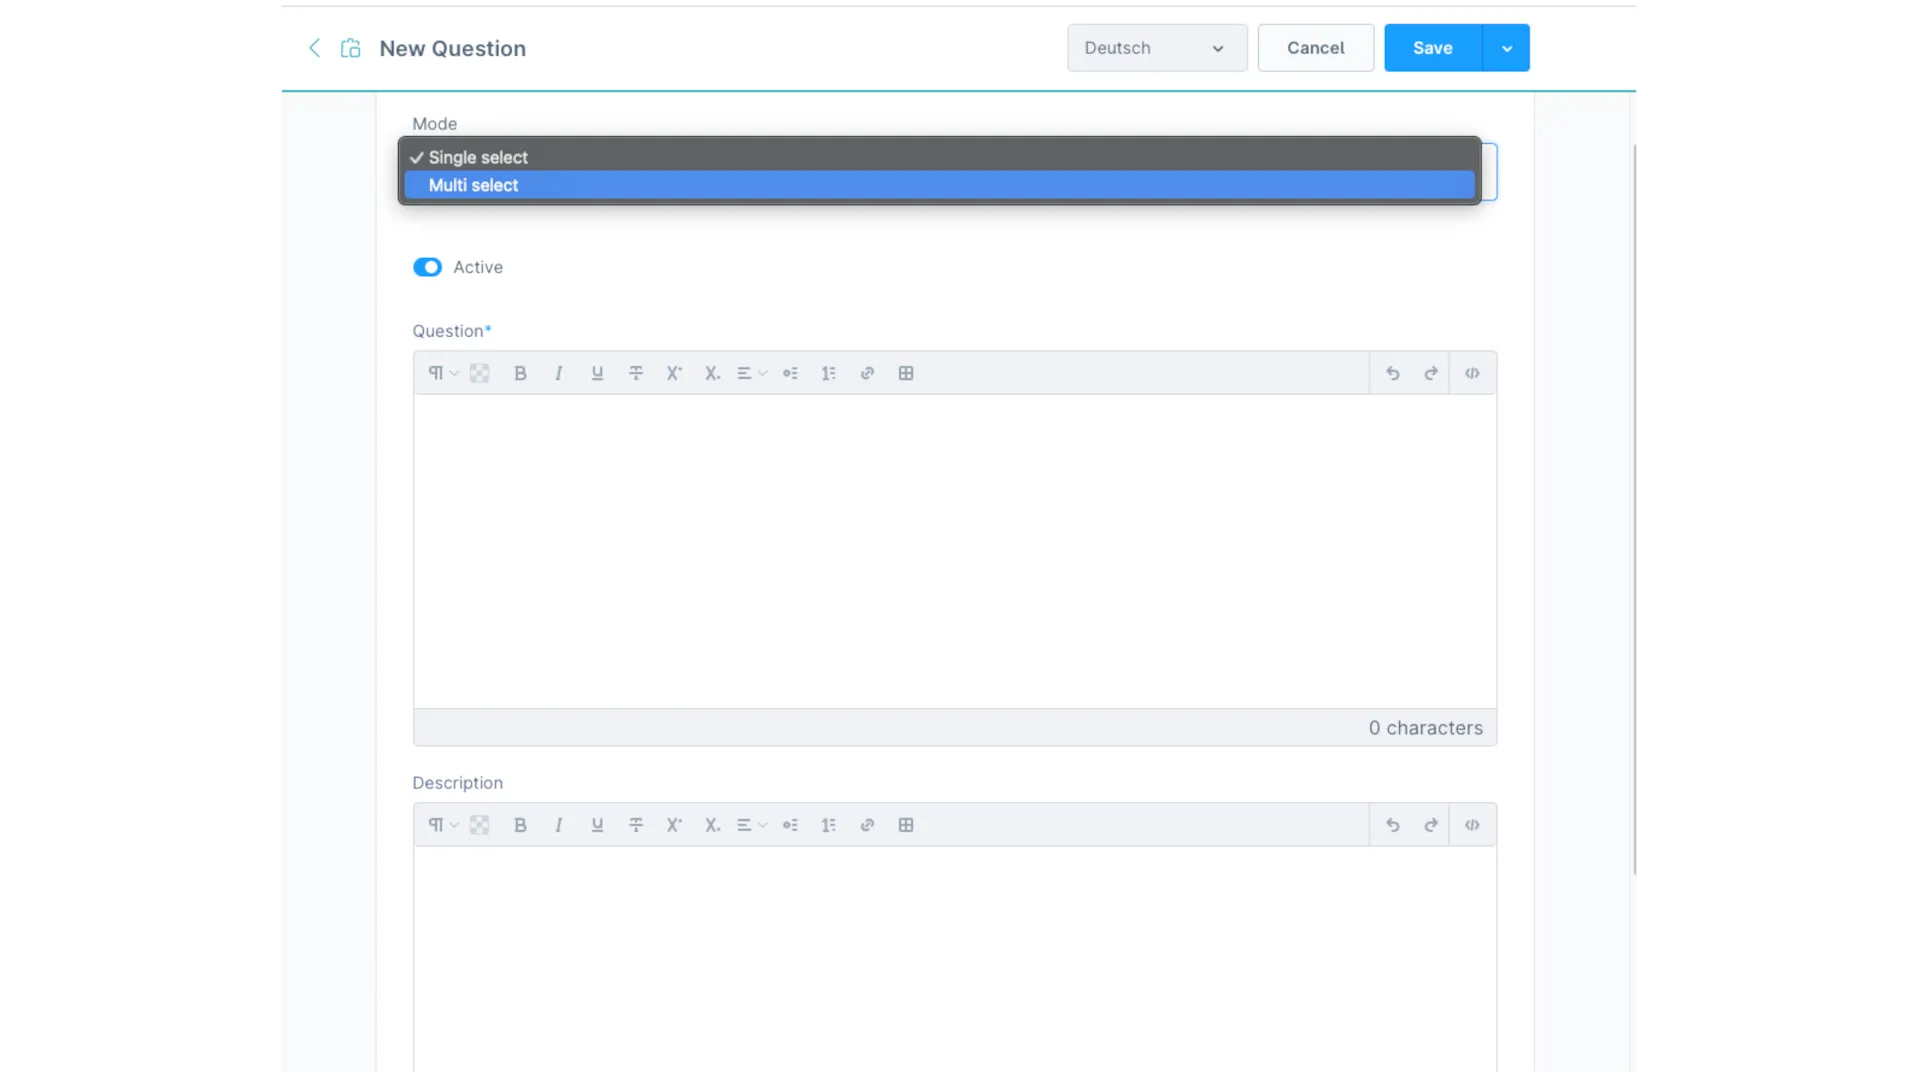Toggle the Active switch off
Viewport: 1920px width, 1080px height.
[x=428, y=267]
